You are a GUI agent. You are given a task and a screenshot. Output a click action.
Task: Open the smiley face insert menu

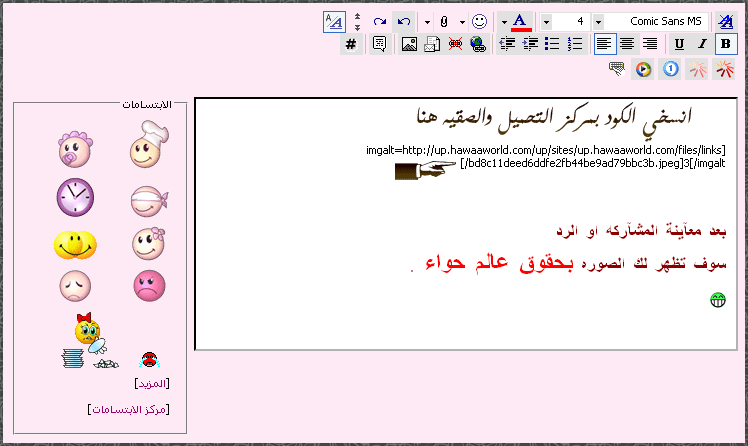pyautogui.click(x=480, y=21)
